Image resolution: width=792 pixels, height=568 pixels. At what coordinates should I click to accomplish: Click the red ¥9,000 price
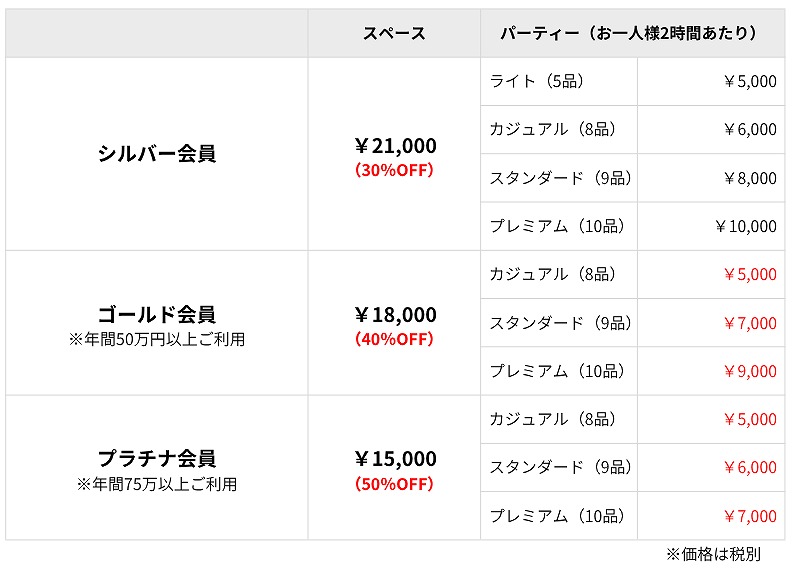pos(749,371)
